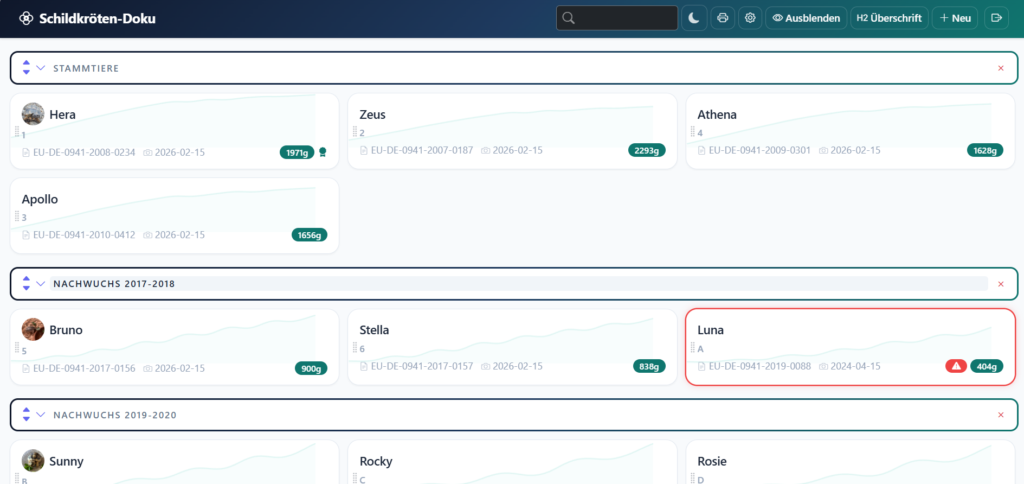Click the search field in the header
The width and height of the screenshot is (1024, 484).
617,18
